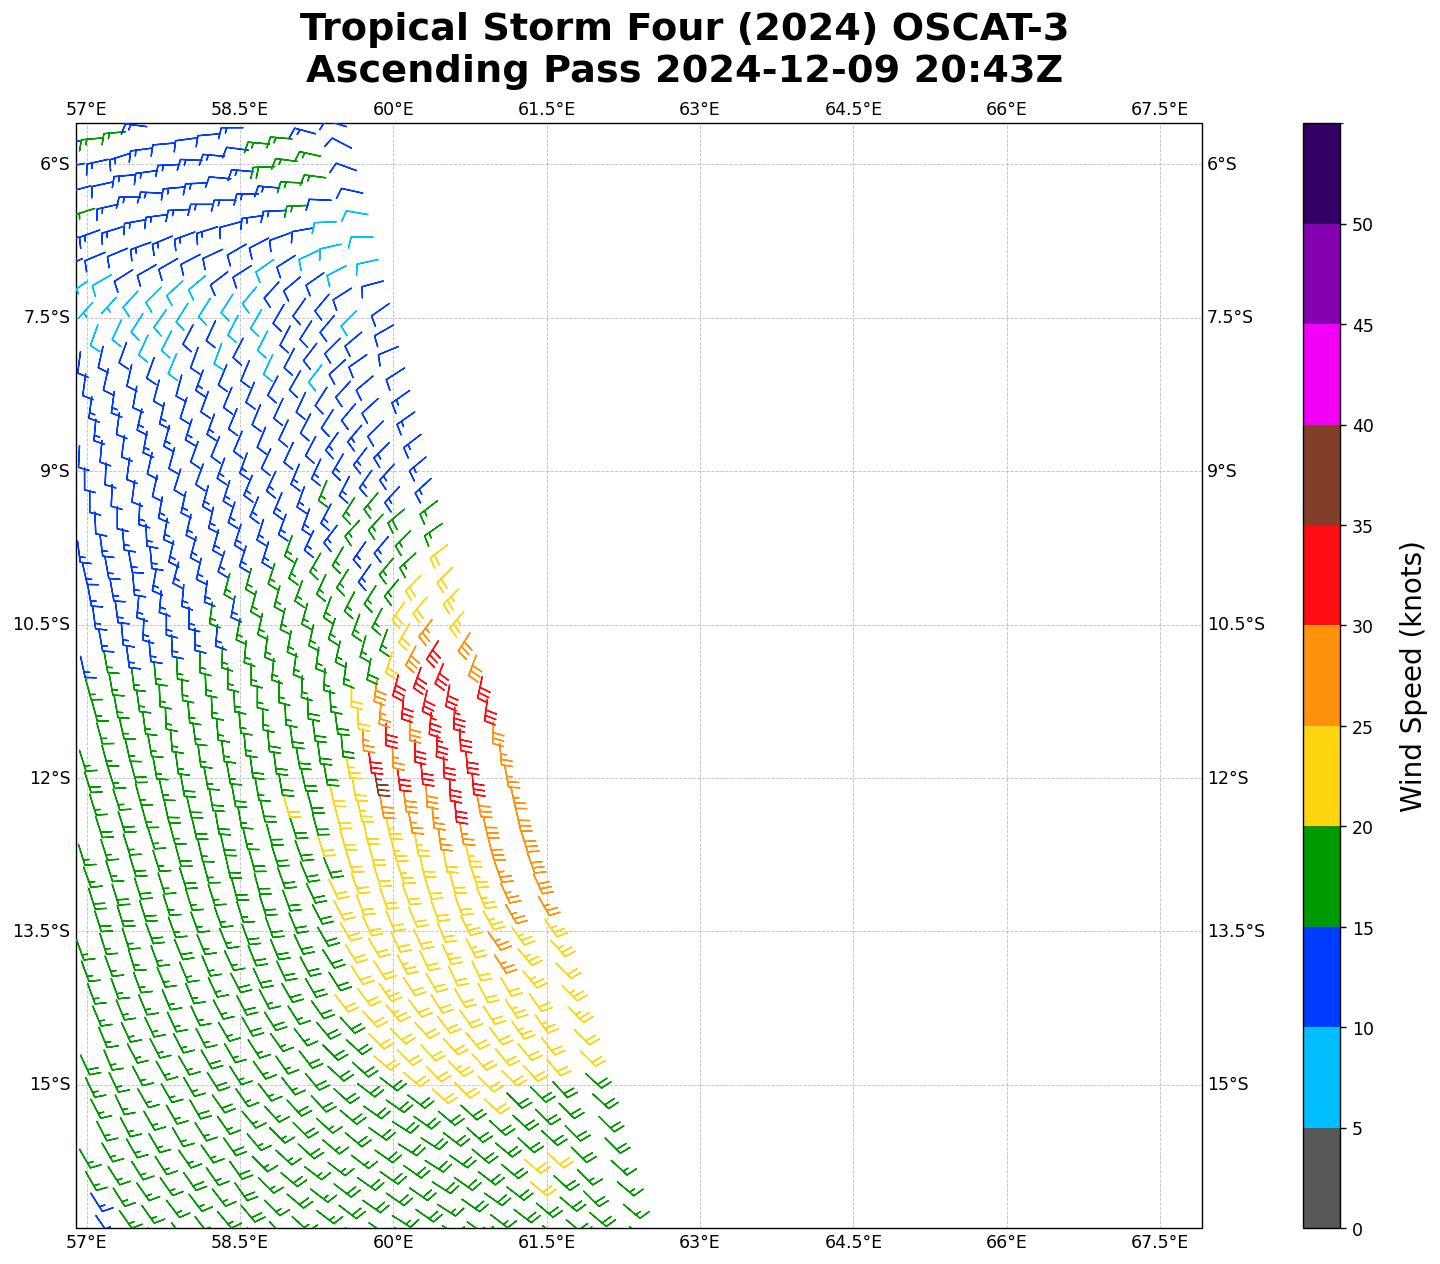Image resolution: width=1440 pixels, height=1264 pixels.
Task: Select the gray 0–5 knot colorbar segment
Action: (x=1321, y=1178)
